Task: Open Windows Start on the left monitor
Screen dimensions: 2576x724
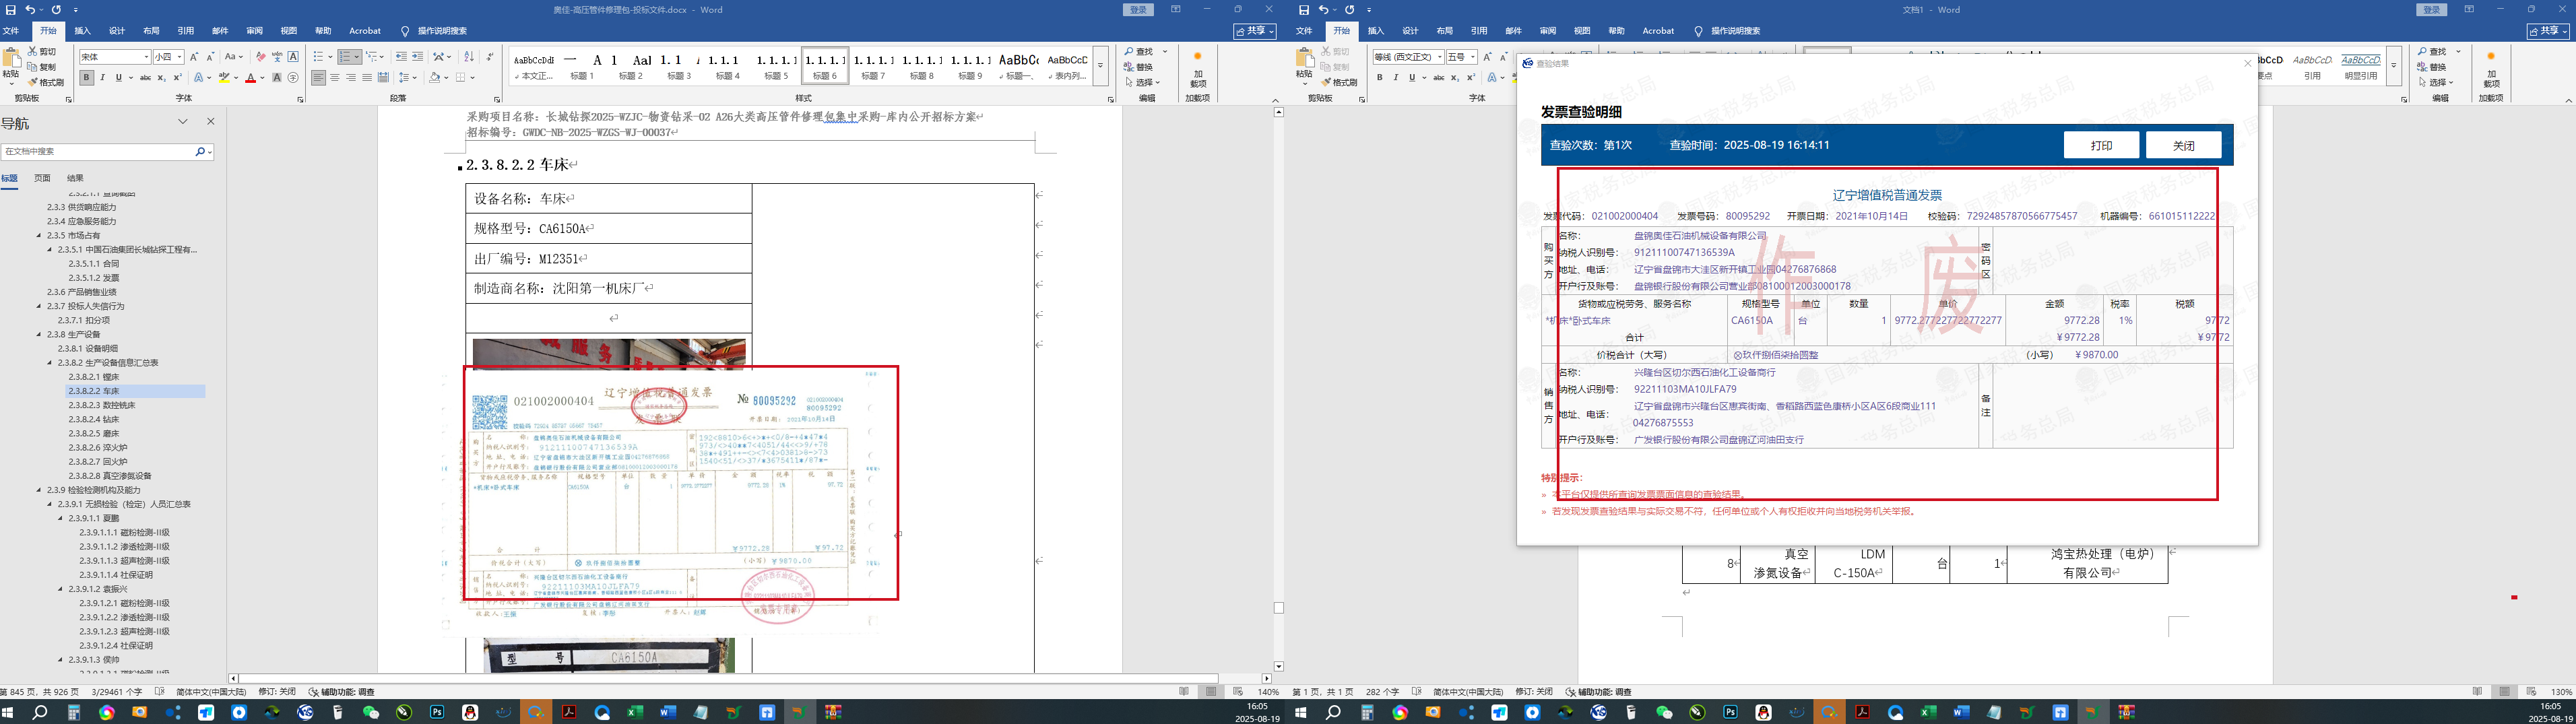Action: tap(8, 712)
